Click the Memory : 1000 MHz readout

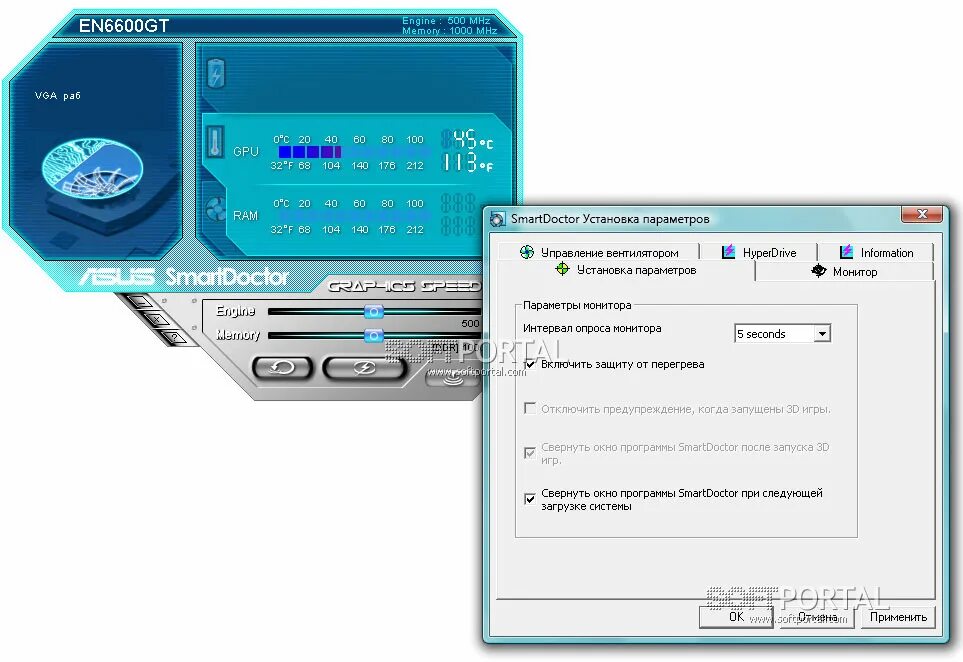click(x=450, y=31)
